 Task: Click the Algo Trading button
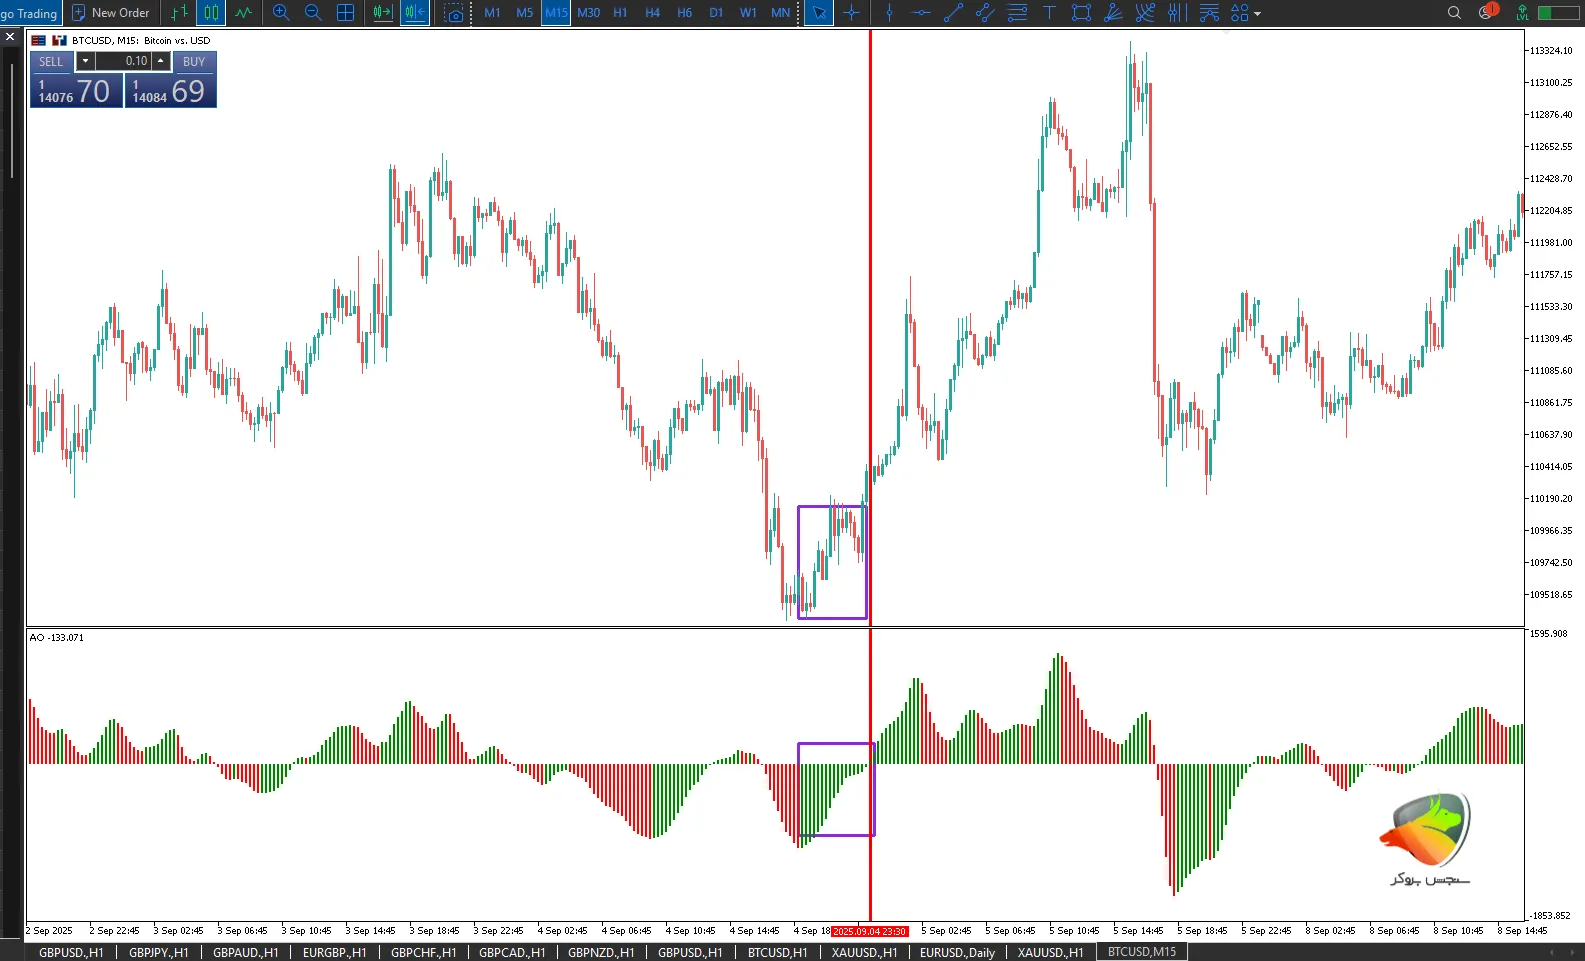point(30,13)
